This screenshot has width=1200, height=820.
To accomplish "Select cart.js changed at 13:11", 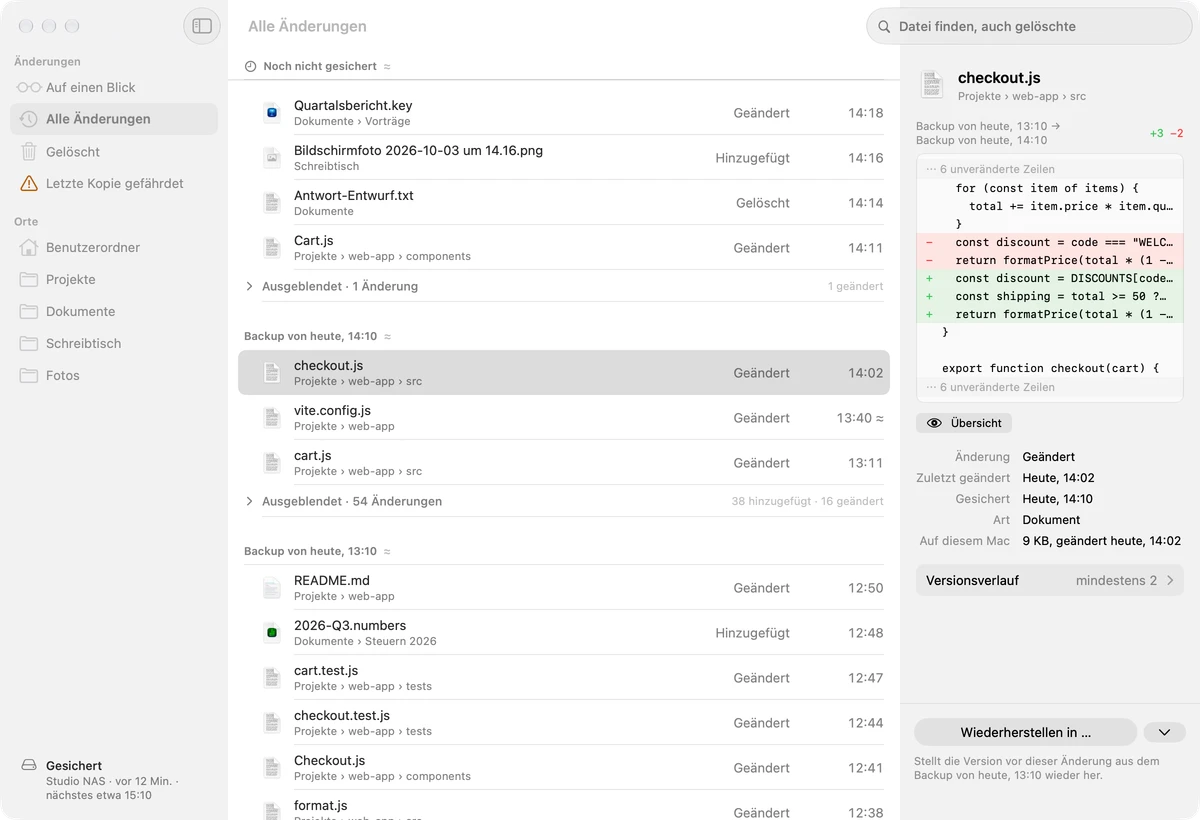I will (564, 463).
